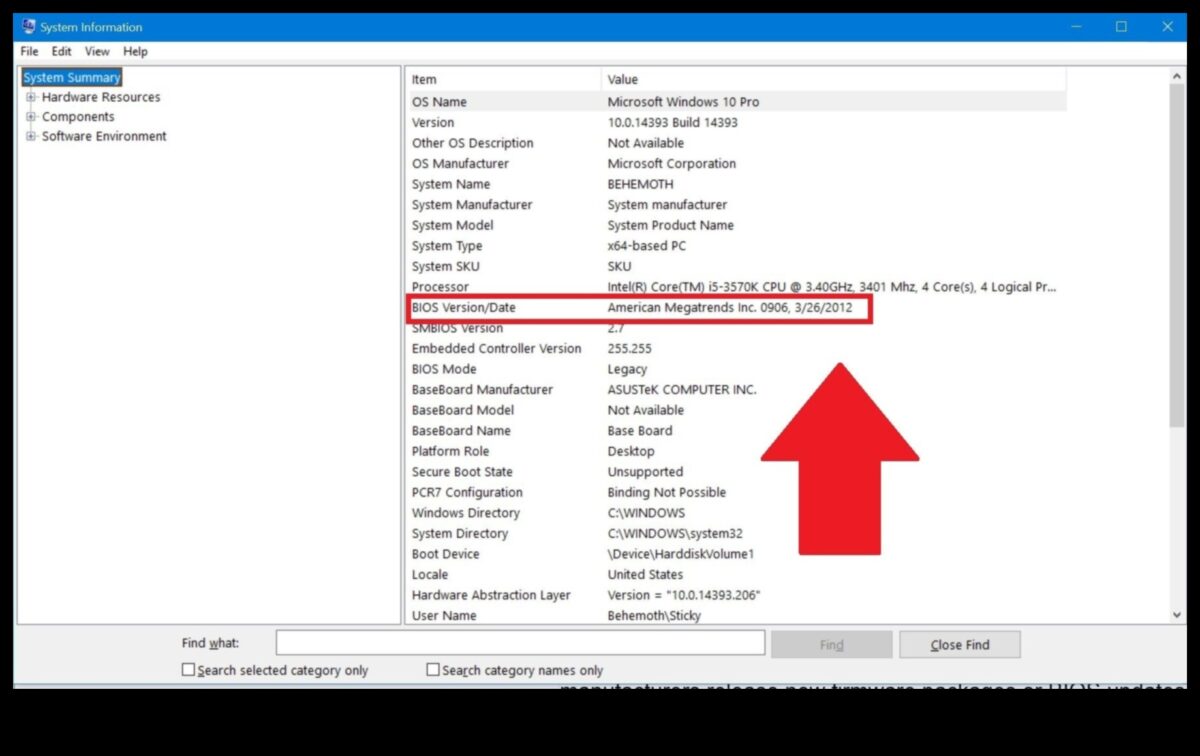Viewport: 1200px width, 756px height.
Task: Open the File menu
Action: coord(29,51)
